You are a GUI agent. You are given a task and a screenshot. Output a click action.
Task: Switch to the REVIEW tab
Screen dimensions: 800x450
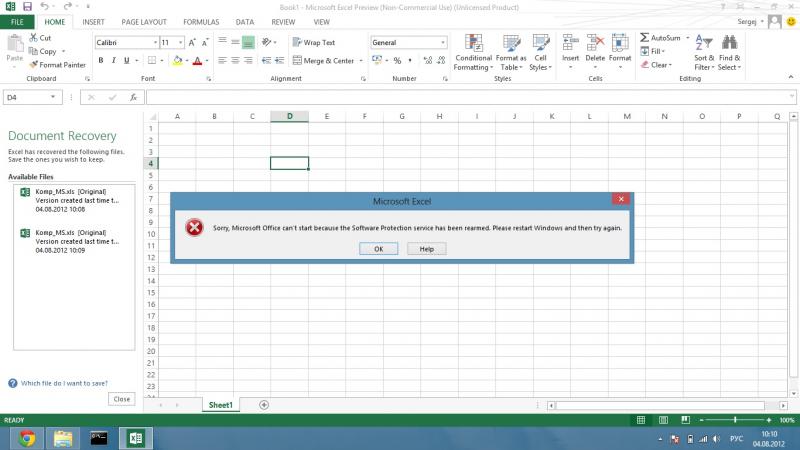283,22
